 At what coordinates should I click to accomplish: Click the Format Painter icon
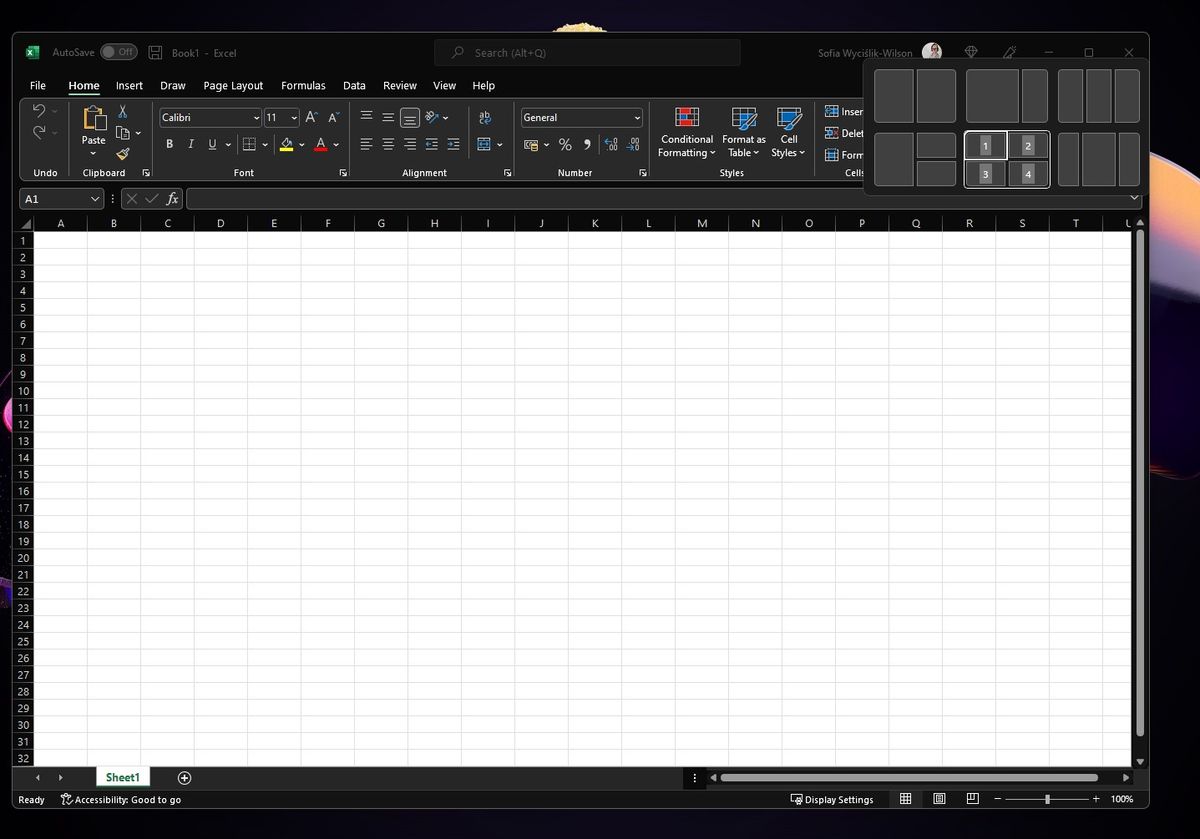(x=123, y=152)
